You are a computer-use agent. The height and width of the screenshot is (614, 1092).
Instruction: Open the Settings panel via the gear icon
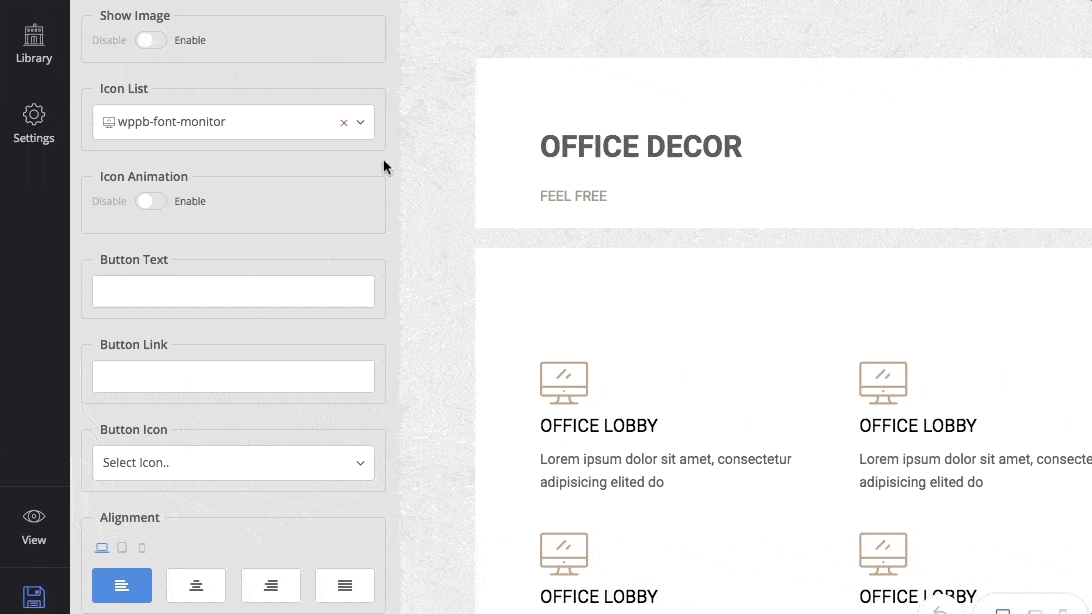coord(34,116)
